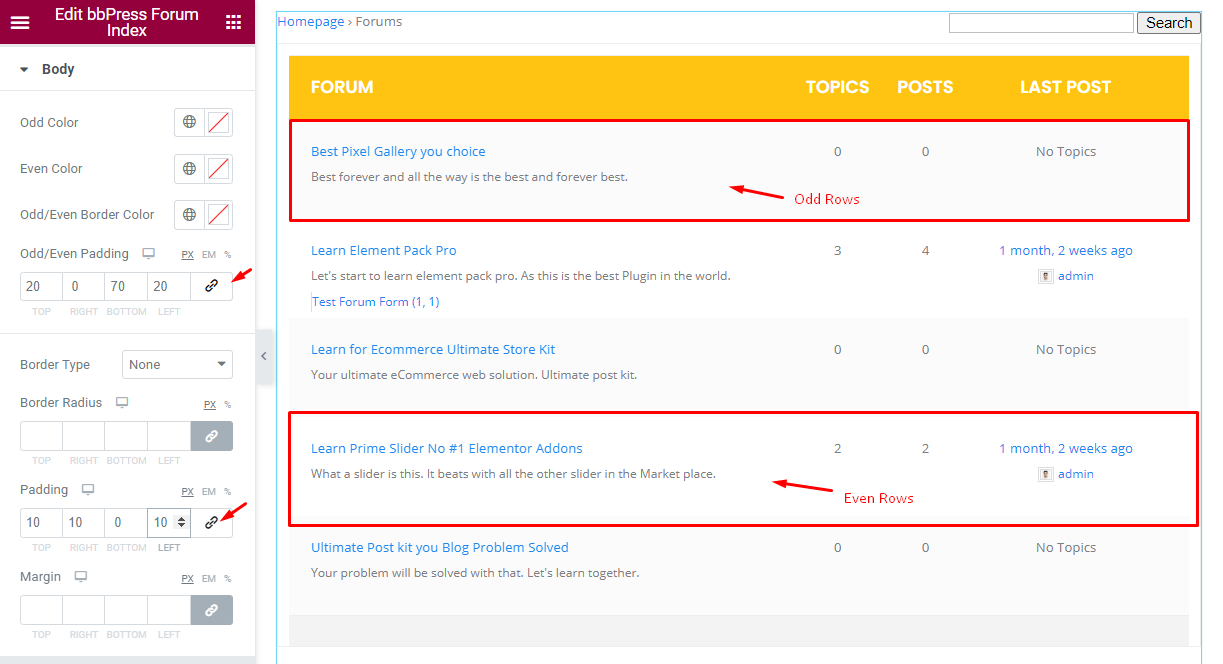
Task: Click the Odd Color swatch
Action: [214, 122]
